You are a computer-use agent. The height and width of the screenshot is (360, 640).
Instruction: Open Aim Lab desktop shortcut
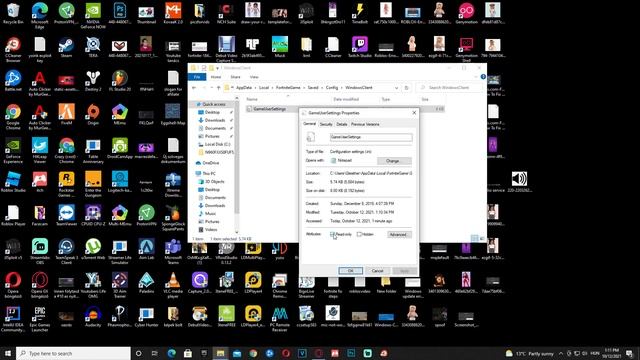click(146, 249)
